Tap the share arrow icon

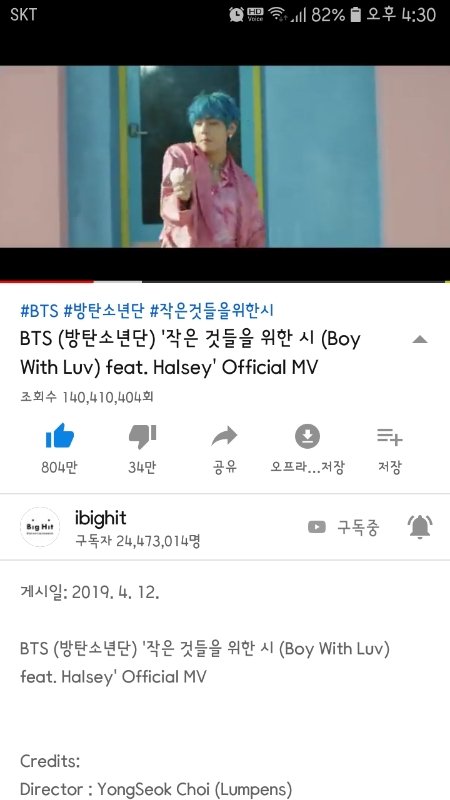coord(224,436)
